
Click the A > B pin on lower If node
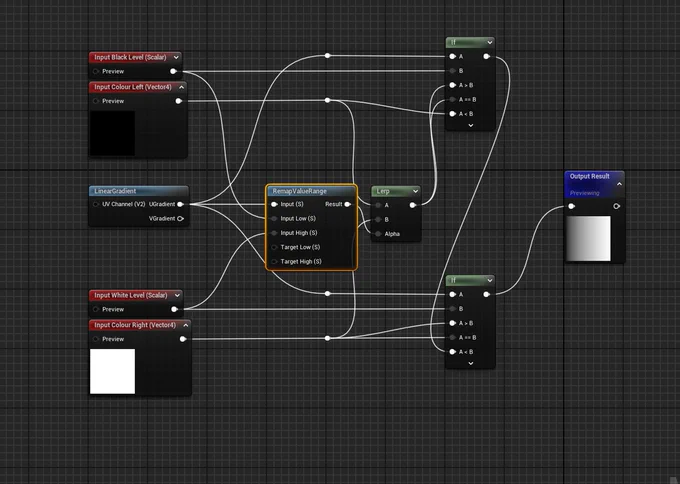pyautogui.click(x=453, y=323)
